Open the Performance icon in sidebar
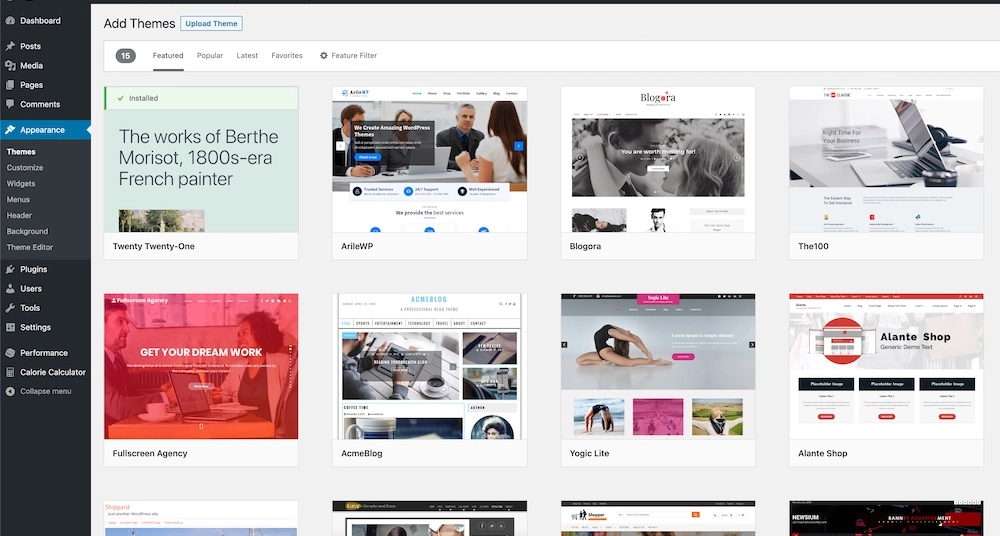 (10, 353)
